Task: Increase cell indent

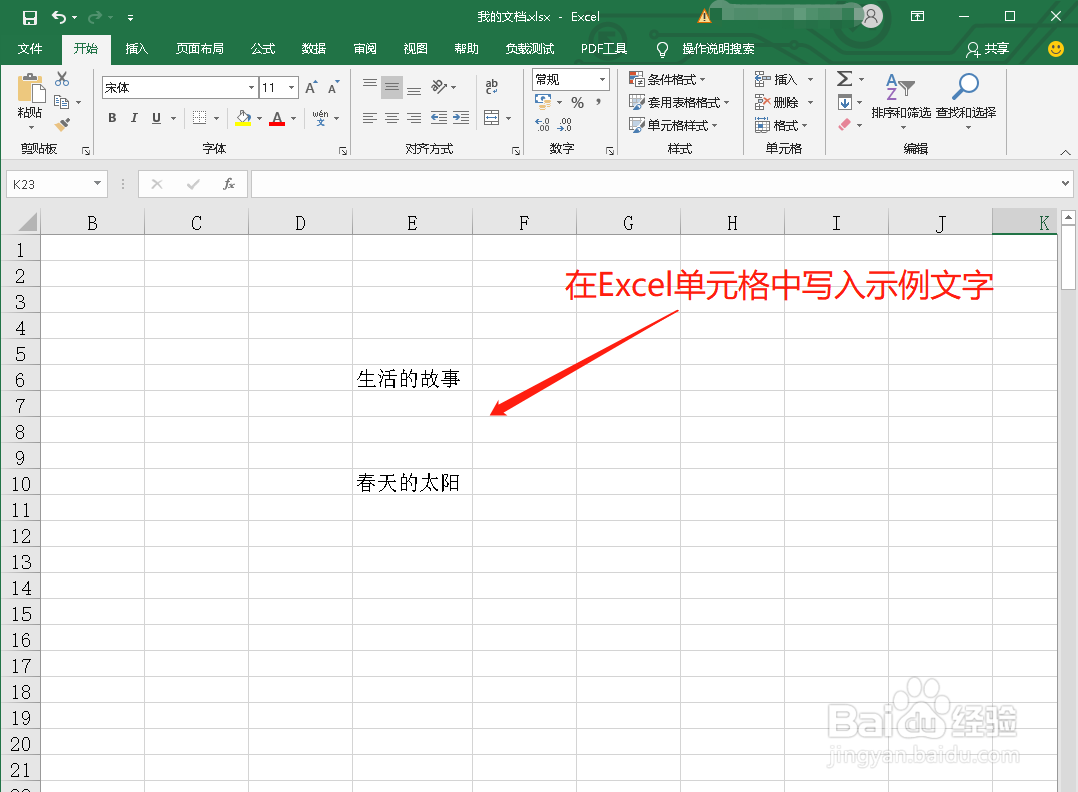Action: [461, 118]
